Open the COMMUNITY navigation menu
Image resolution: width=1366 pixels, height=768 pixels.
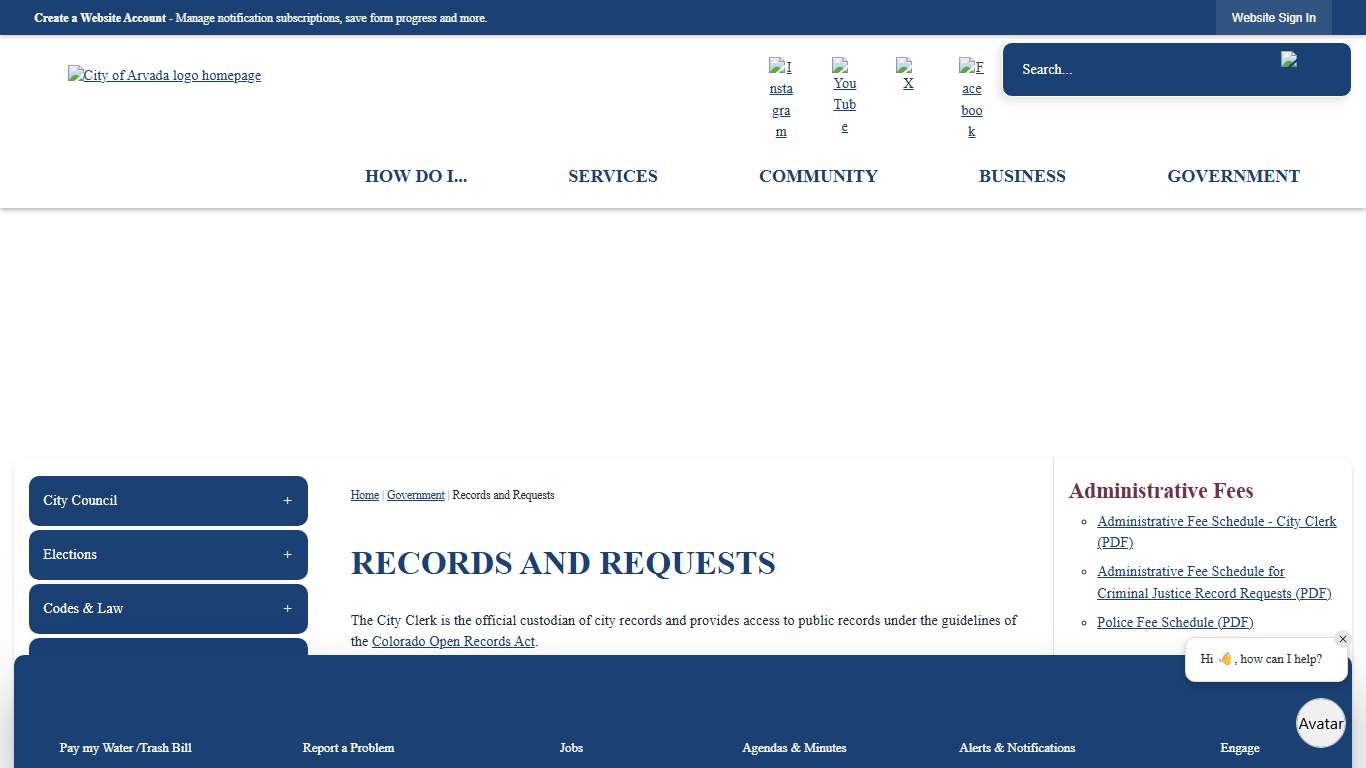click(x=818, y=176)
